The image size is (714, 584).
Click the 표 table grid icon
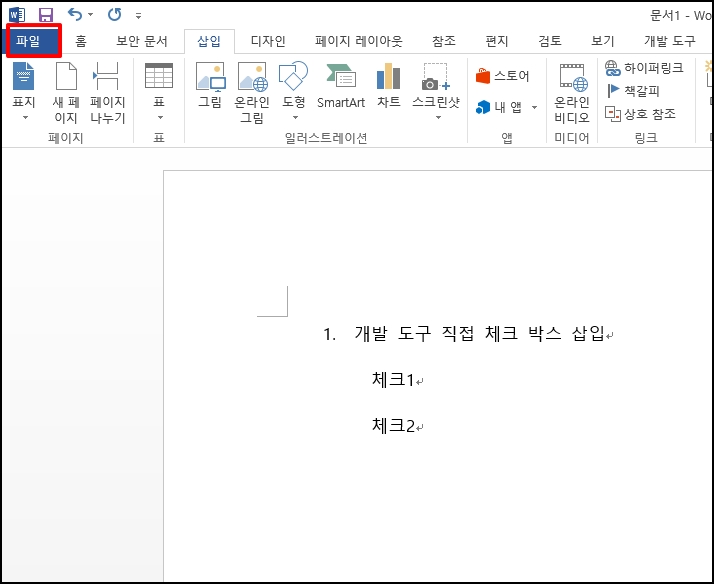(x=159, y=76)
